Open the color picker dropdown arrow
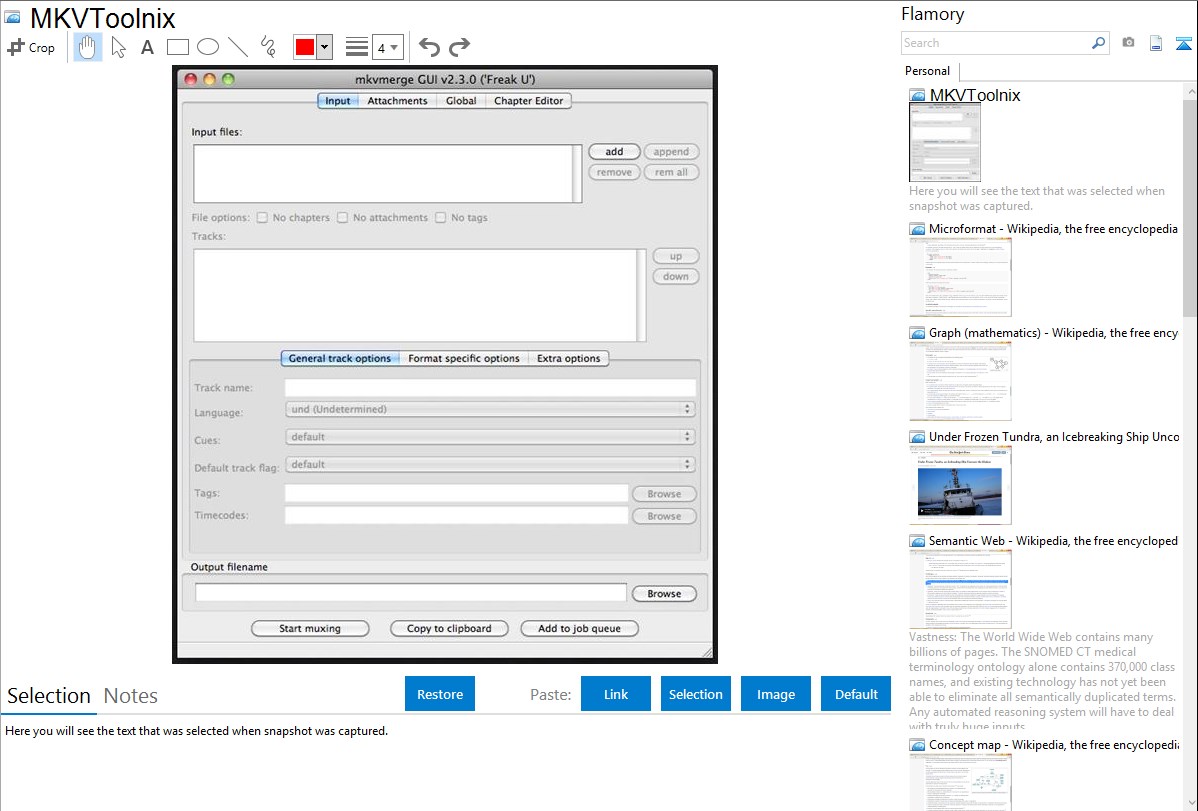This screenshot has width=1198, height=811. [325, 47]
